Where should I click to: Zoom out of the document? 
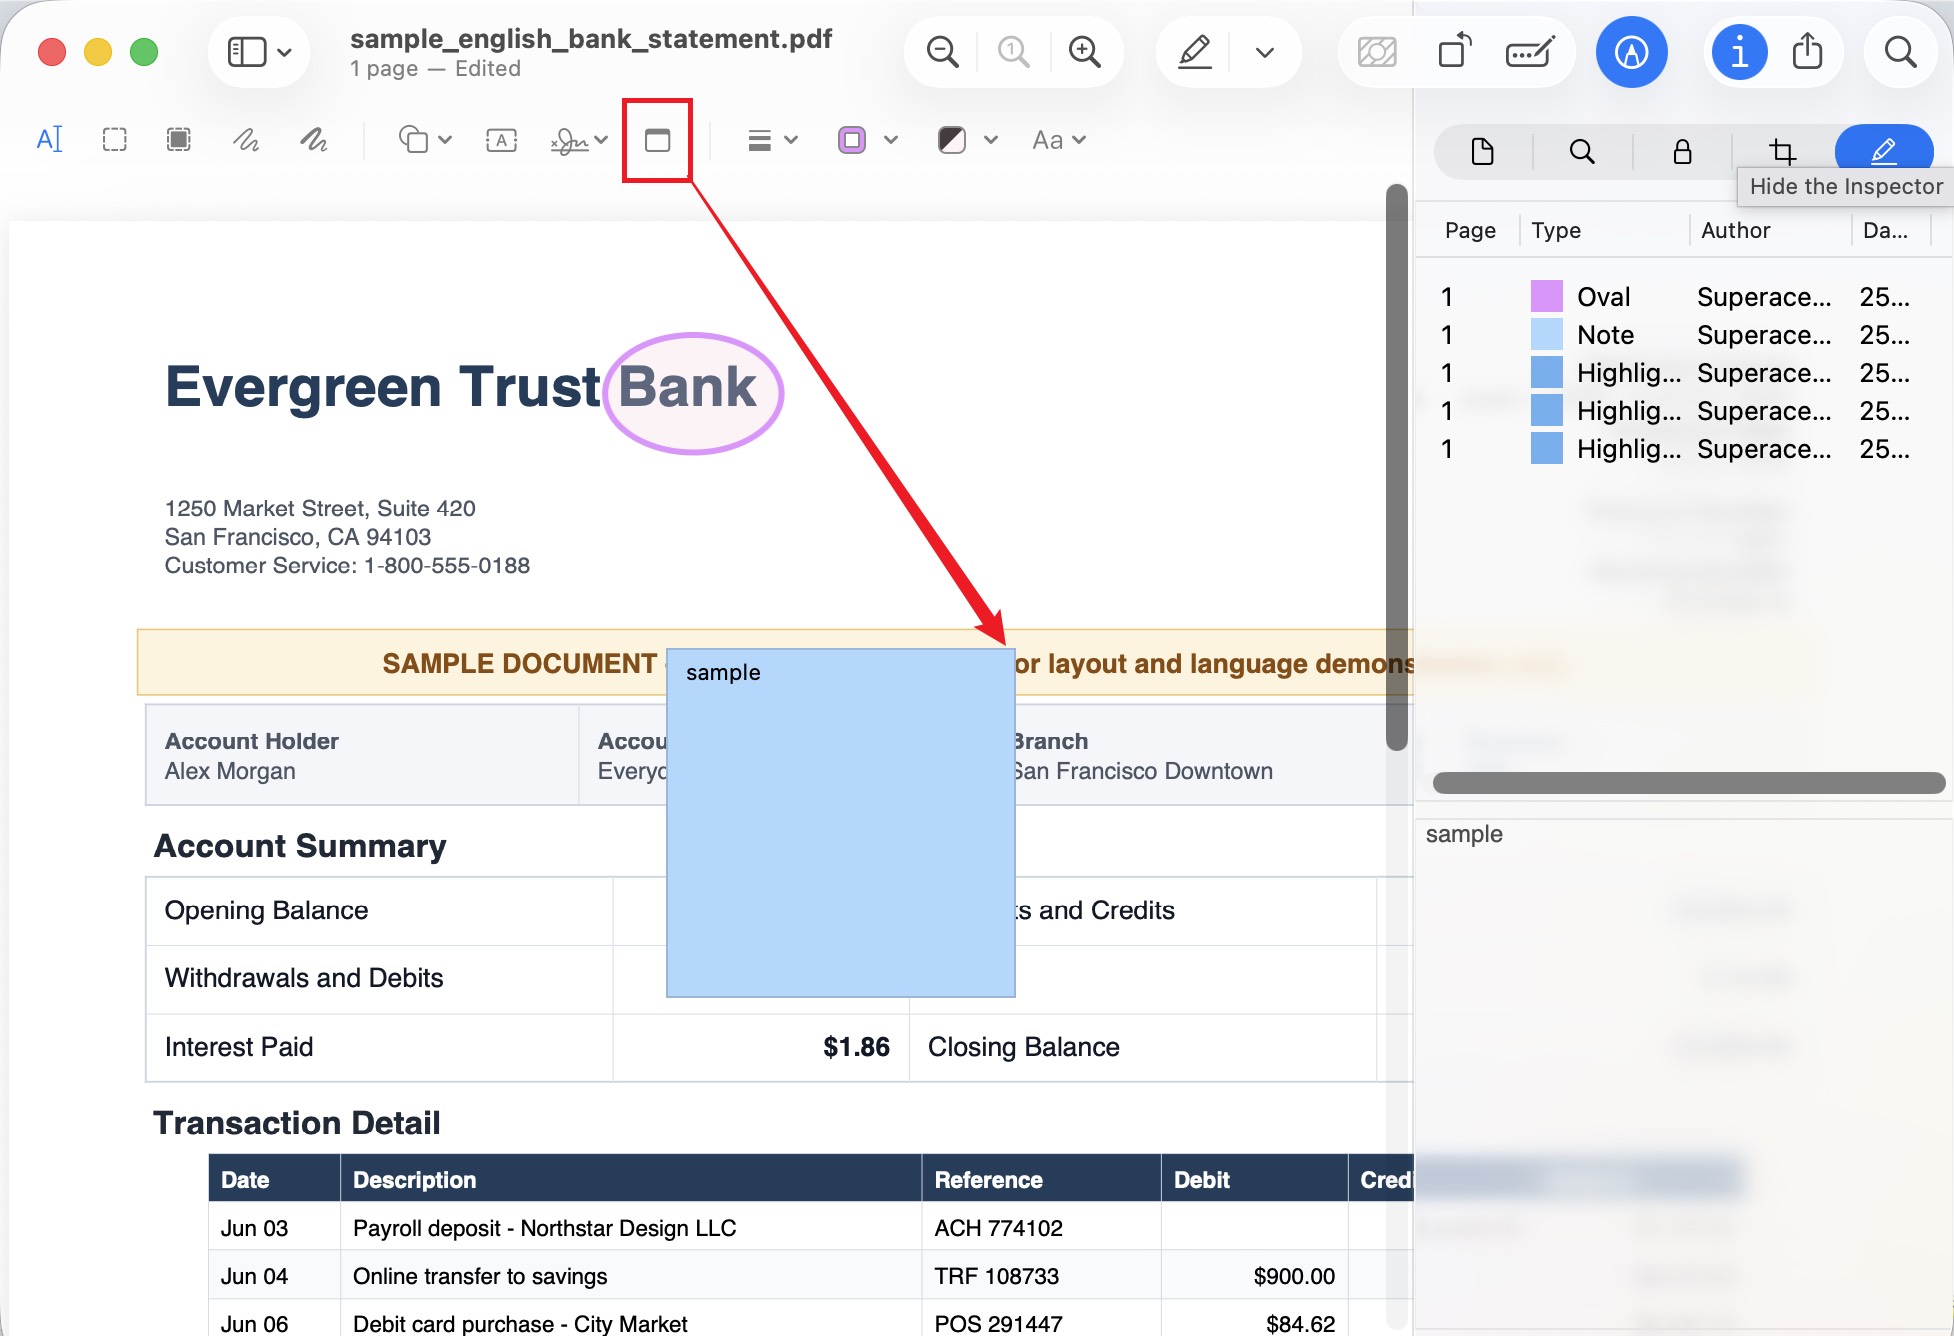click(942, 52)
